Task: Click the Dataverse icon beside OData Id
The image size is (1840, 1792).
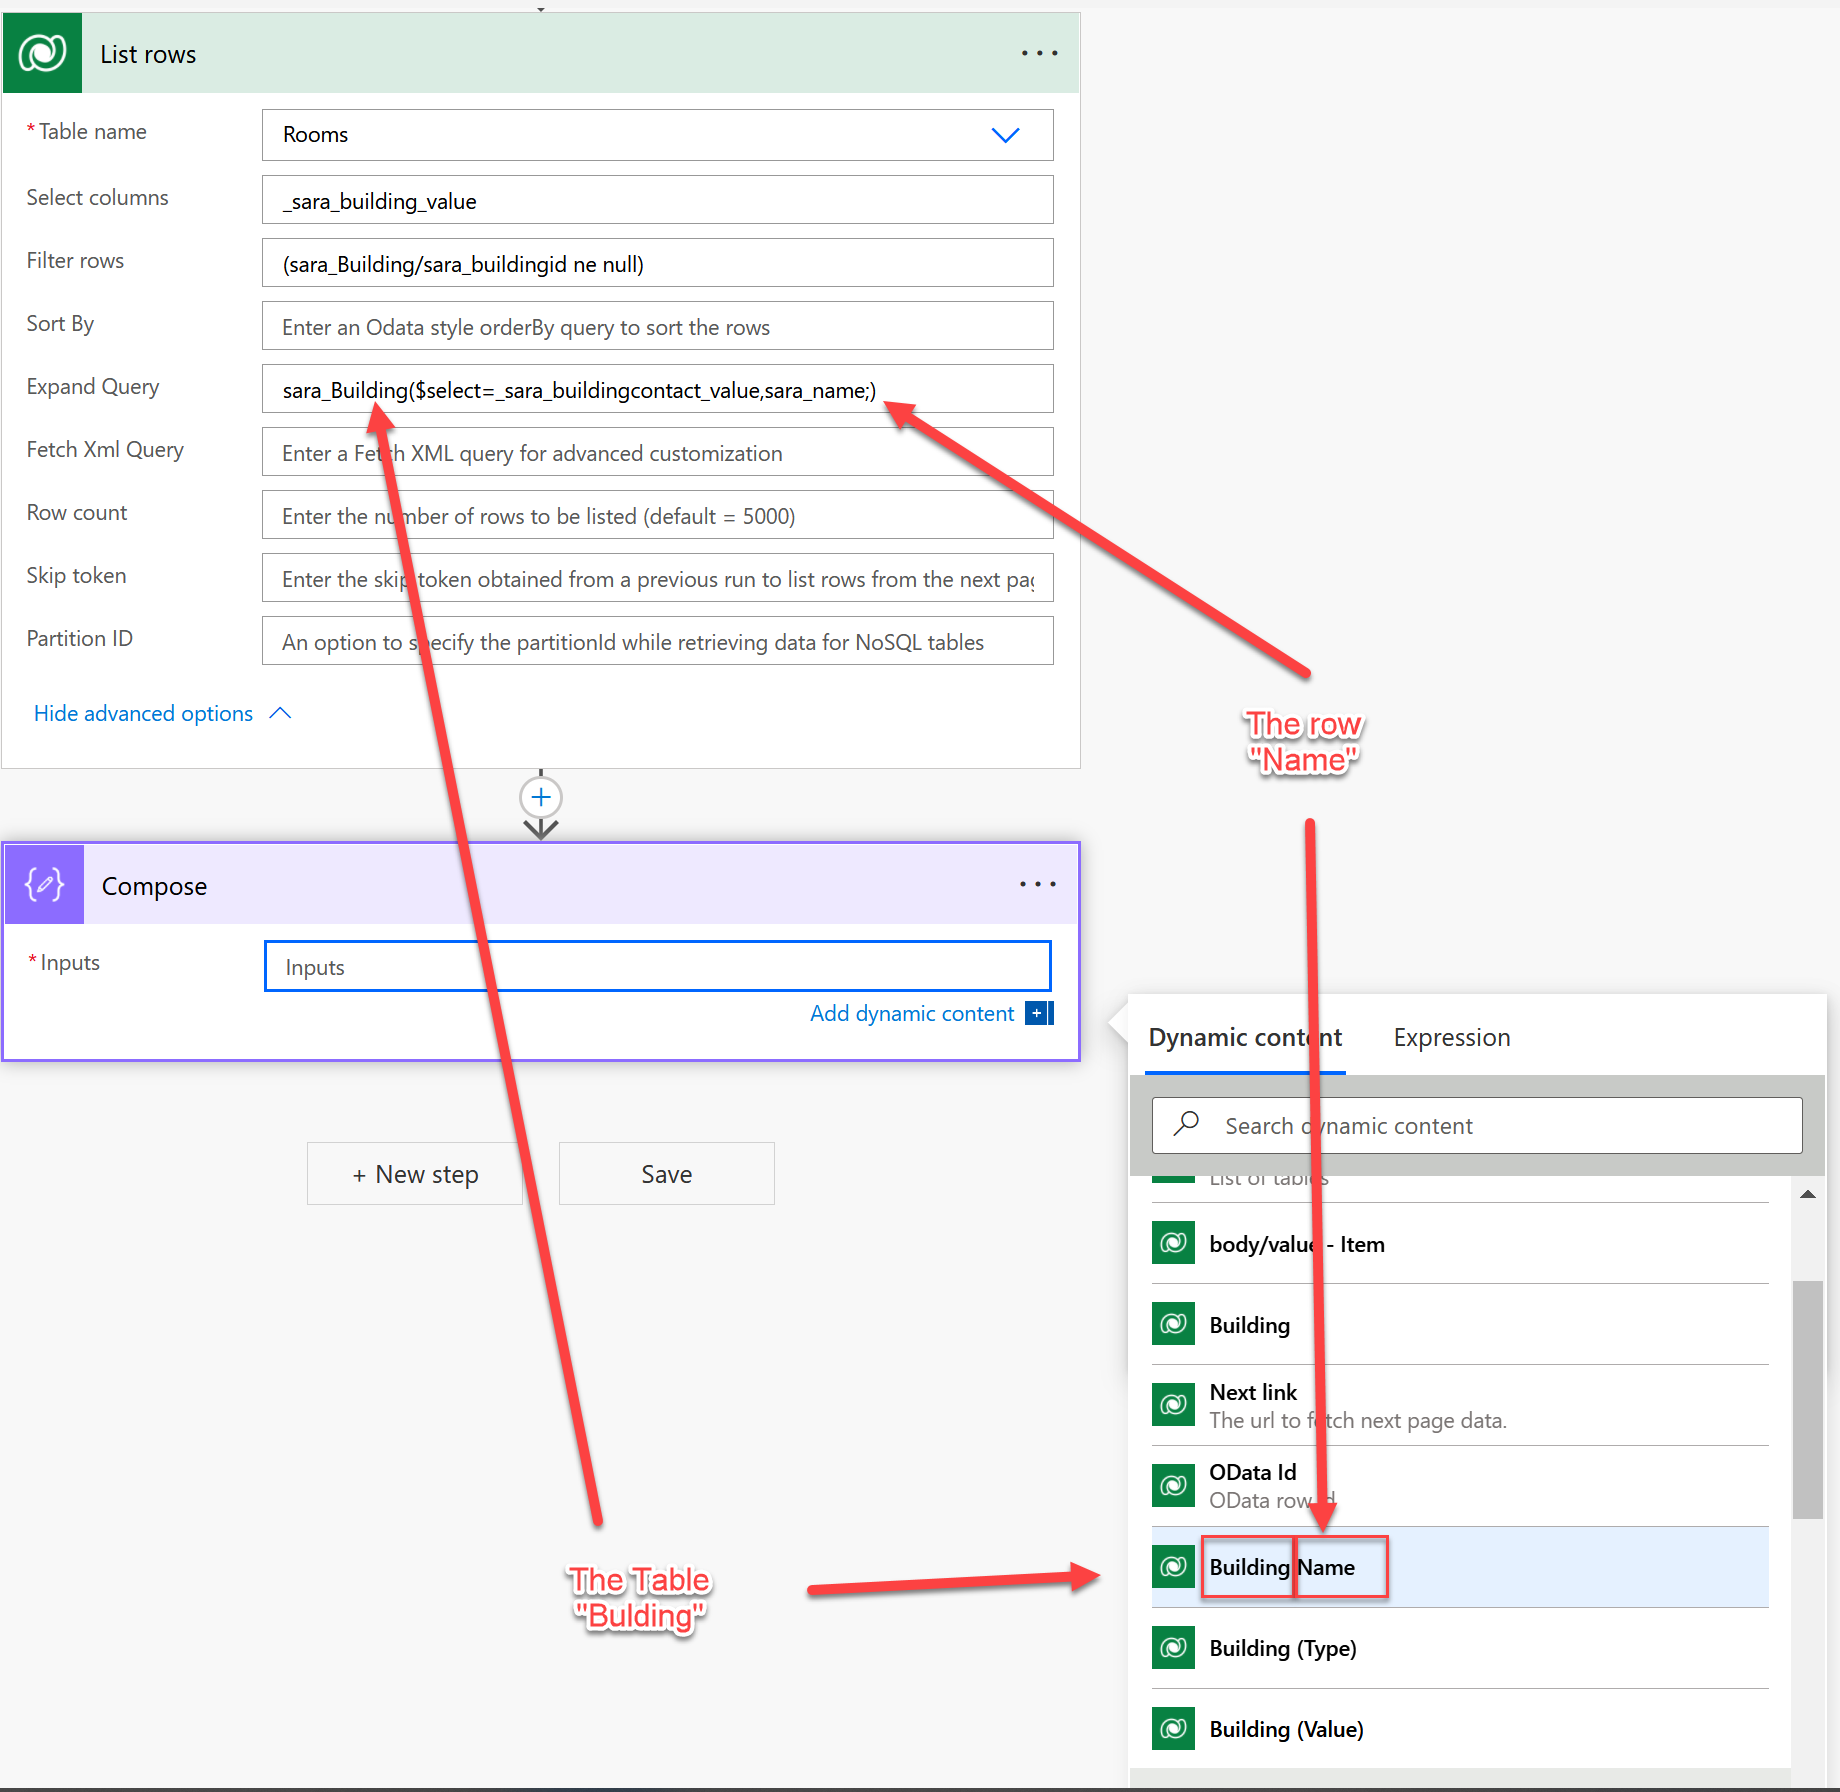Action: point(1172,1485)
